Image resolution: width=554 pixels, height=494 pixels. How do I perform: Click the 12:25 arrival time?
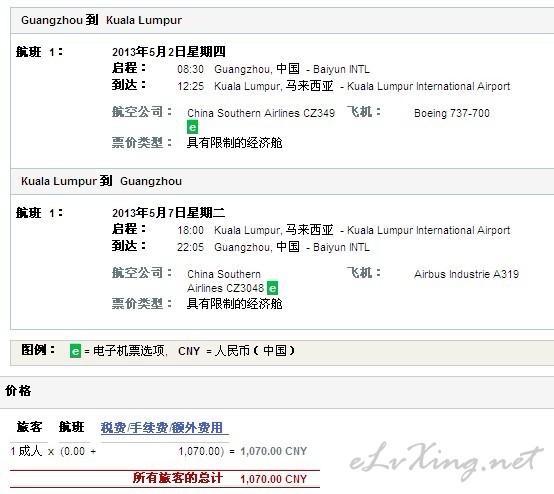tap(190, 86)
